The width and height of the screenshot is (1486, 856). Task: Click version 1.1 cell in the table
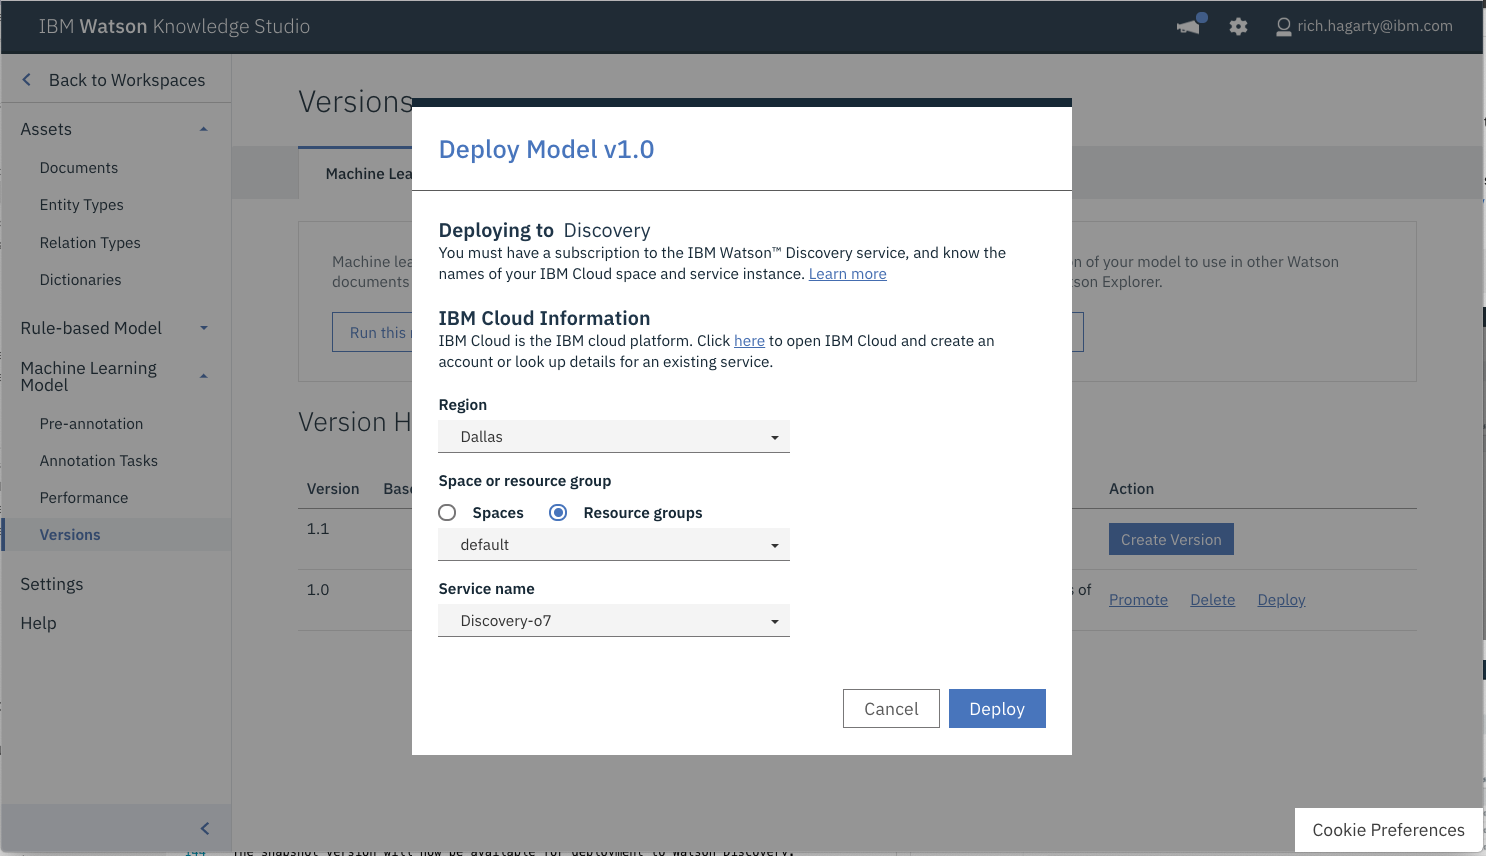pyautogui.click(x=318, y=529)
